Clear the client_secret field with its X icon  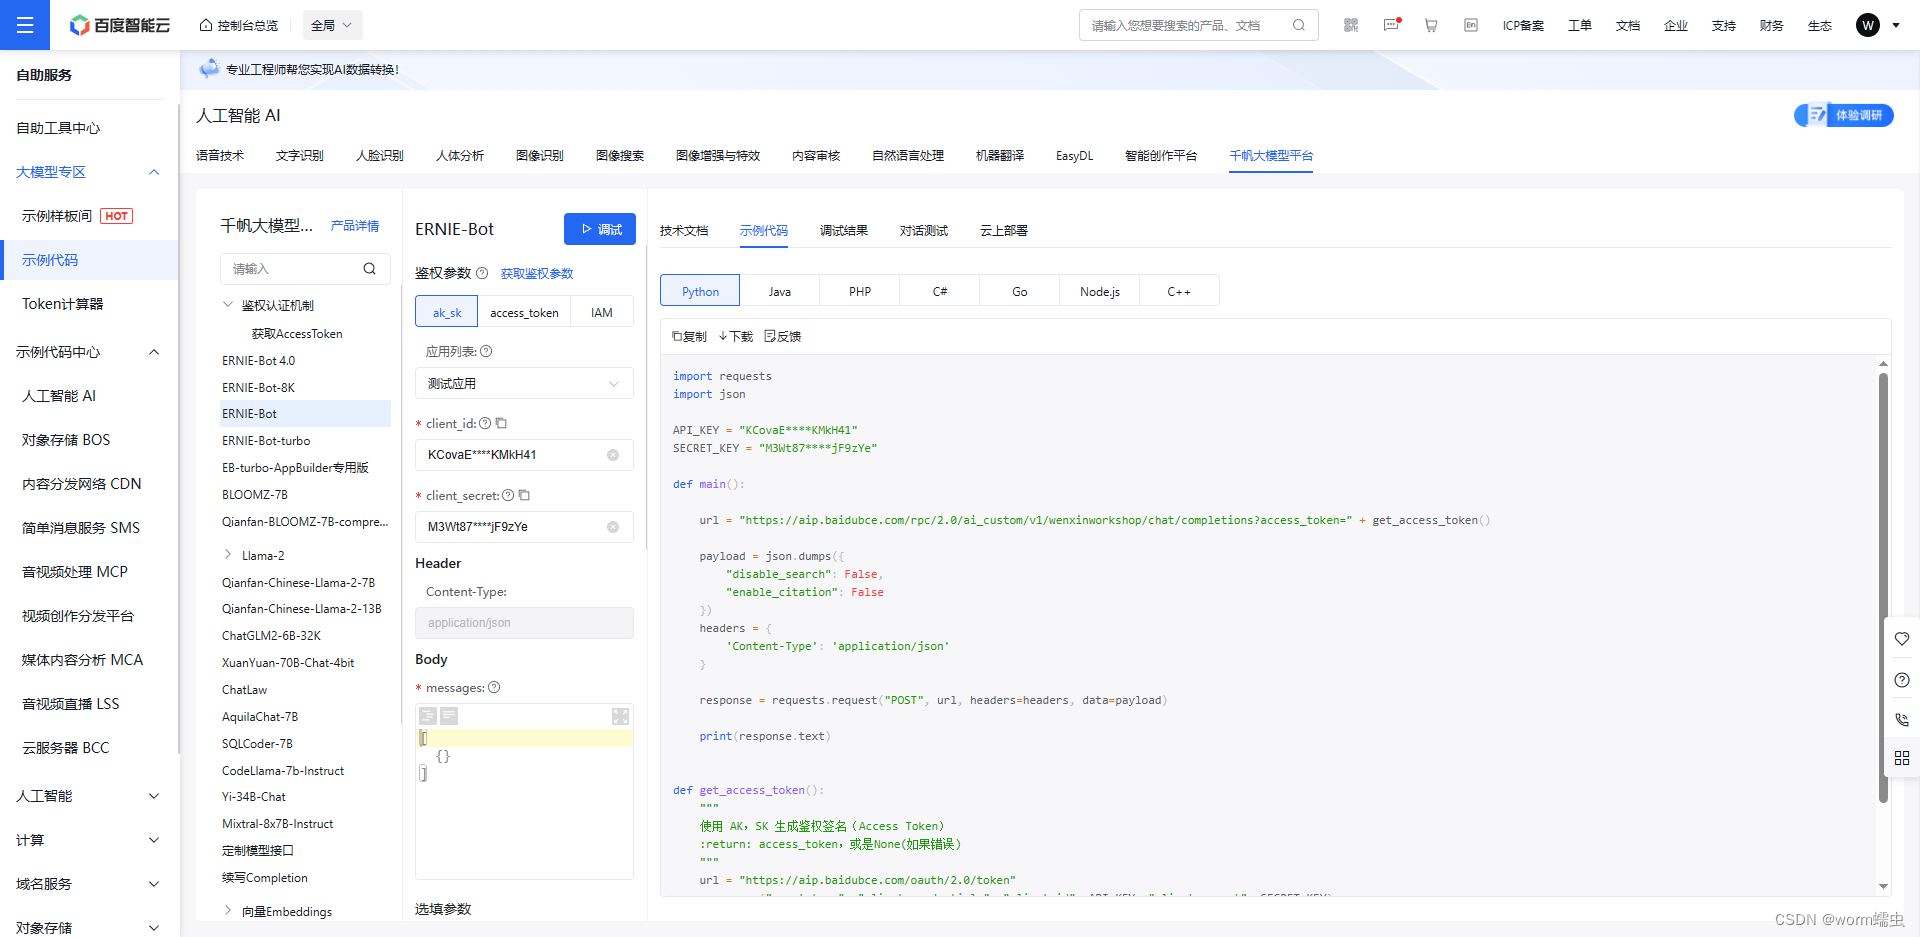[x=613, y=527]
